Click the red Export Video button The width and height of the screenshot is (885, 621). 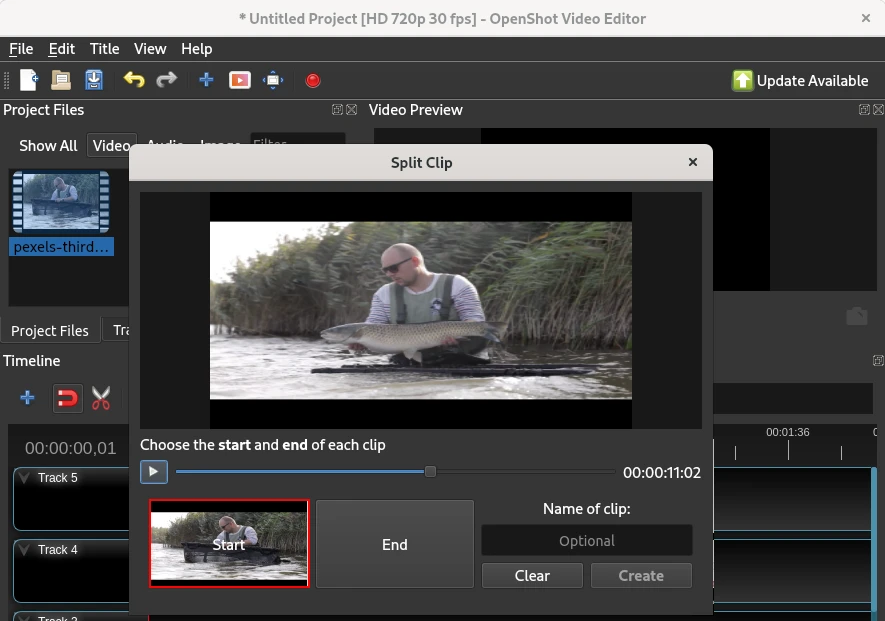tap(313, 80)
